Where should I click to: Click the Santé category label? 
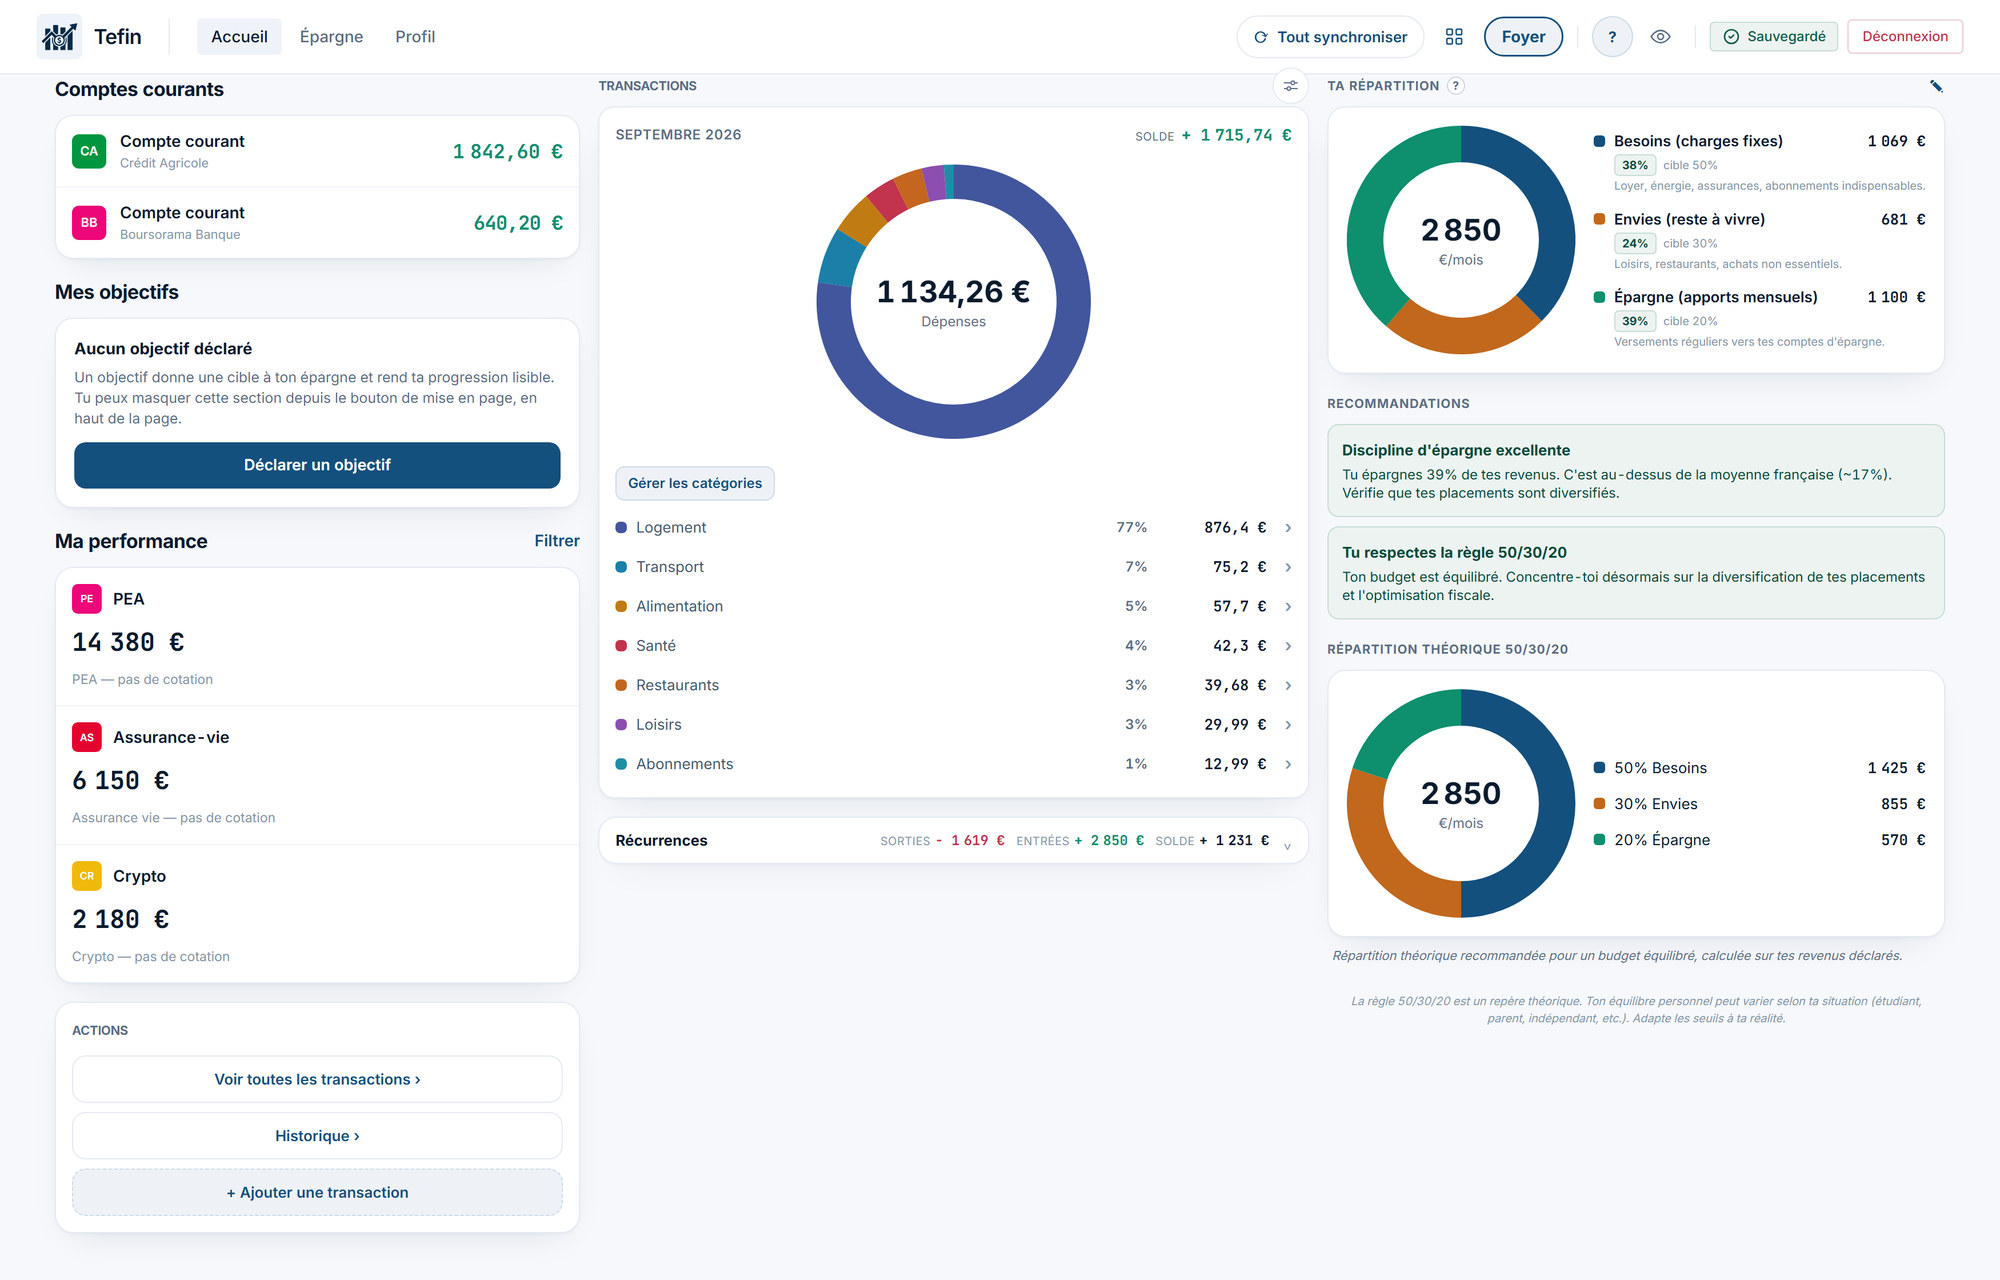point(656,646)
